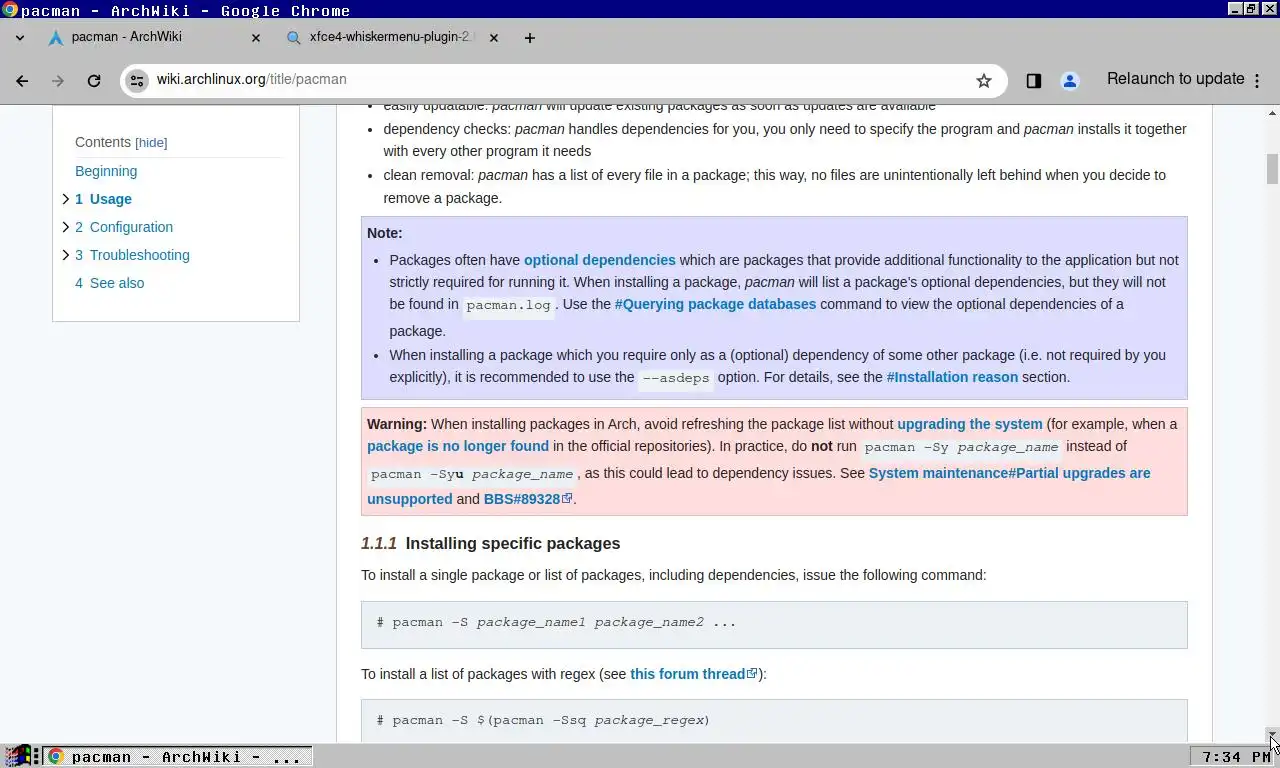The height and width of the screenshot is (768, 1280).
Task: Bookmark this page with the star
Action: tap(984, 81)
